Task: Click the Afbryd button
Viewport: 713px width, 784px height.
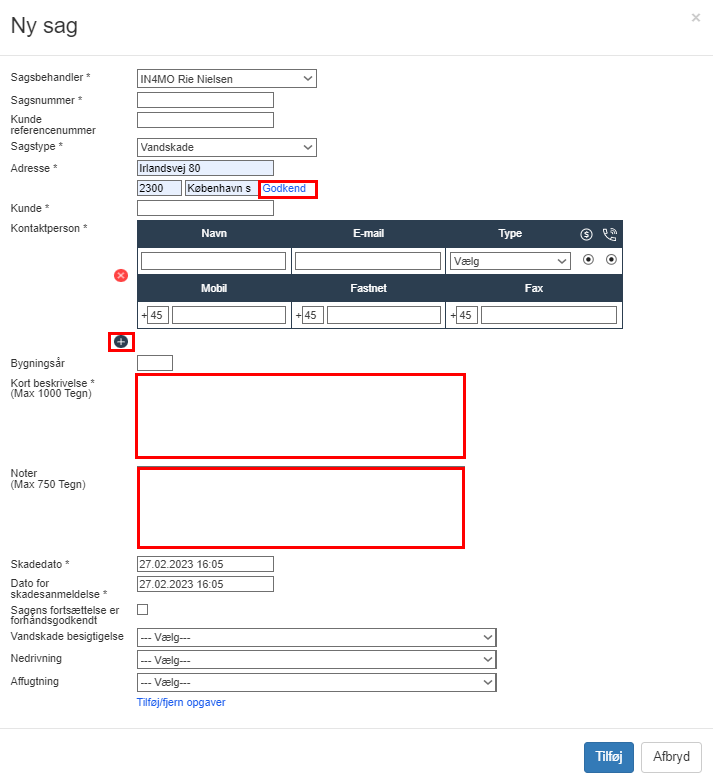Action: point(671,757)
